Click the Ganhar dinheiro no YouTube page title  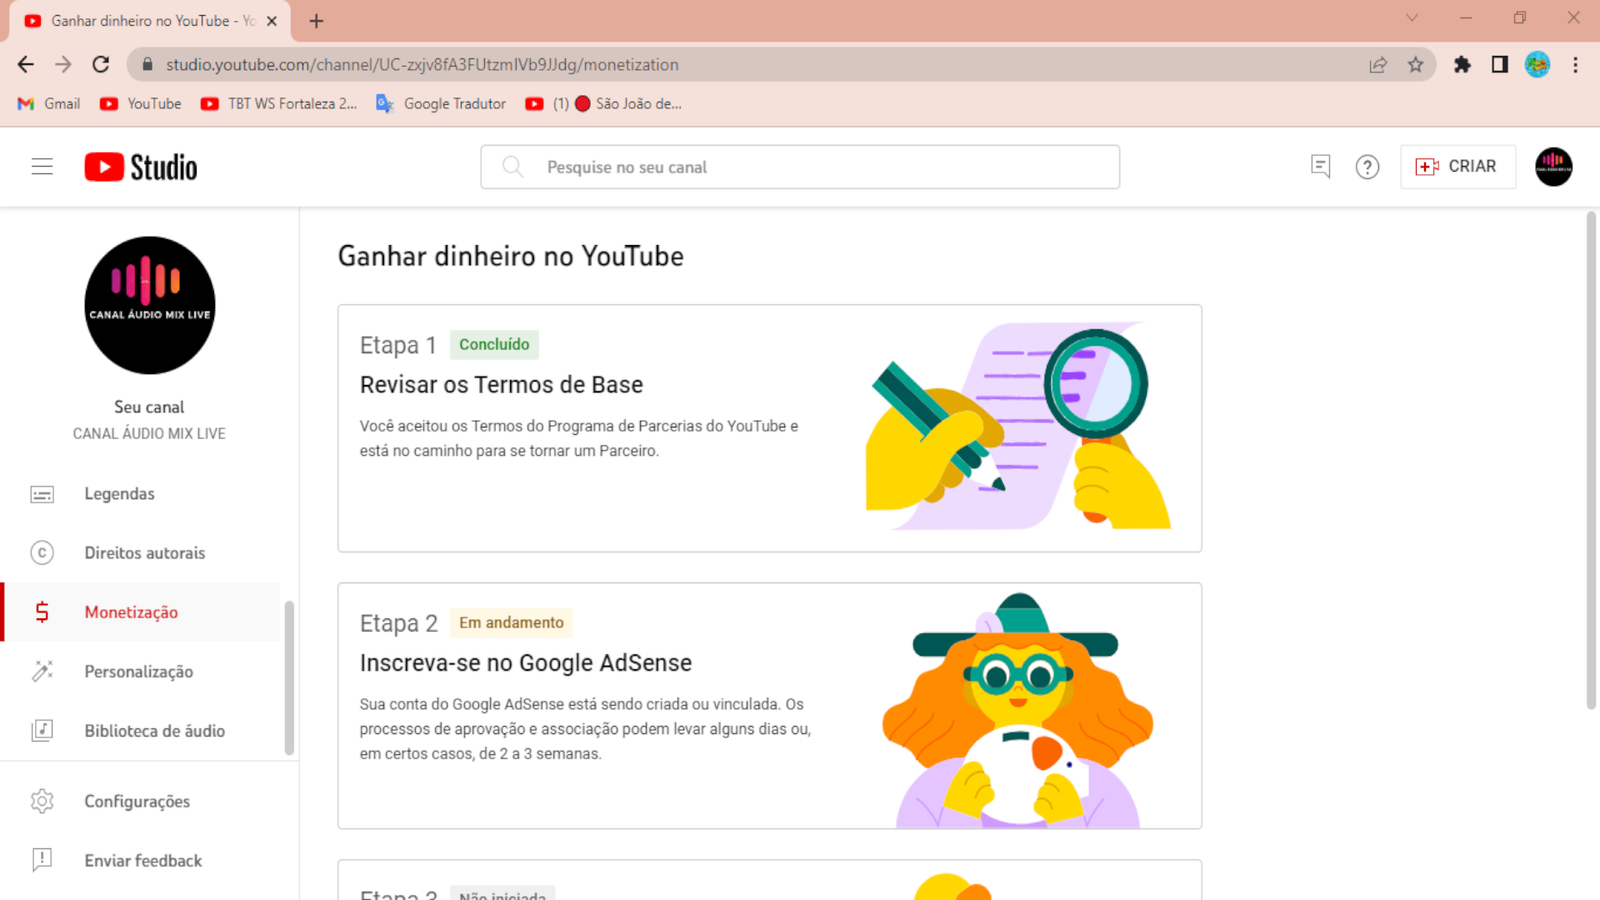pyautogui.click(x=511, y=256)
